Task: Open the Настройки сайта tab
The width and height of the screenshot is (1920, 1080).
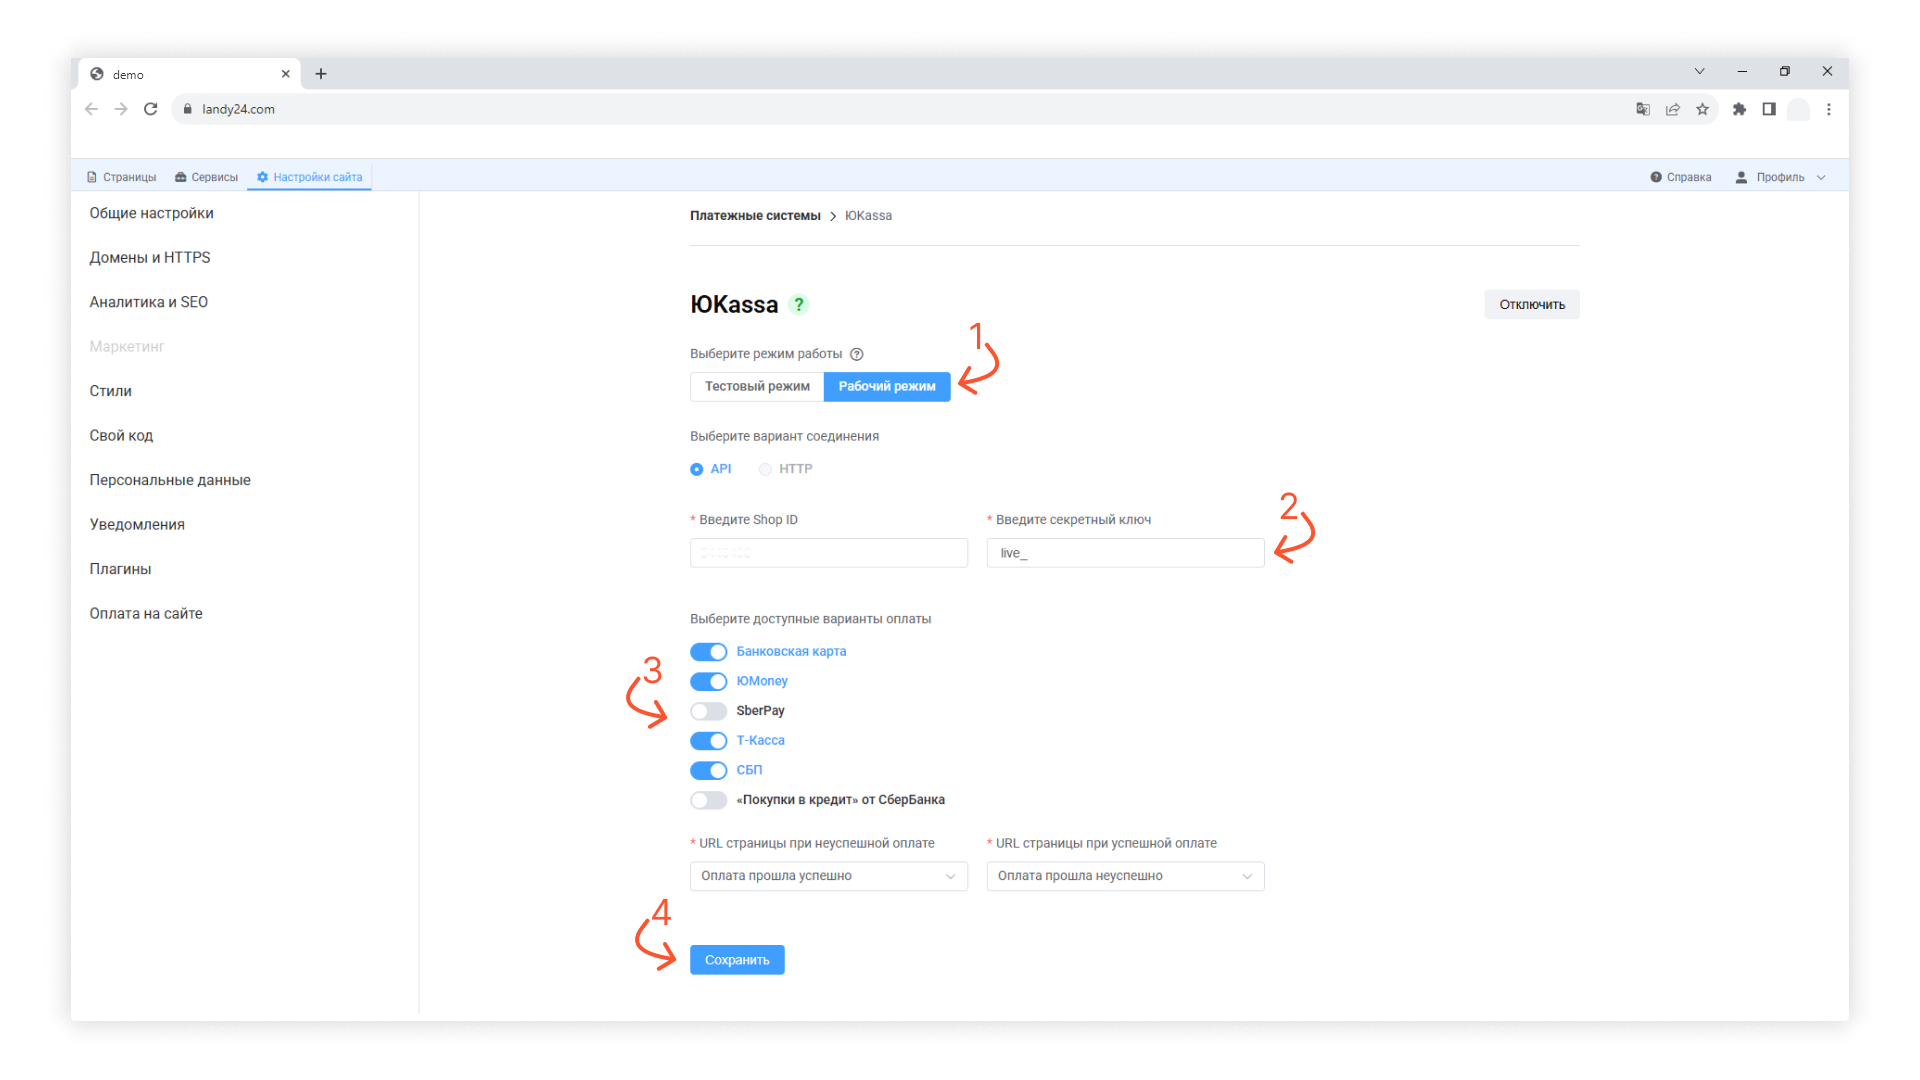Action: point(309,177)
